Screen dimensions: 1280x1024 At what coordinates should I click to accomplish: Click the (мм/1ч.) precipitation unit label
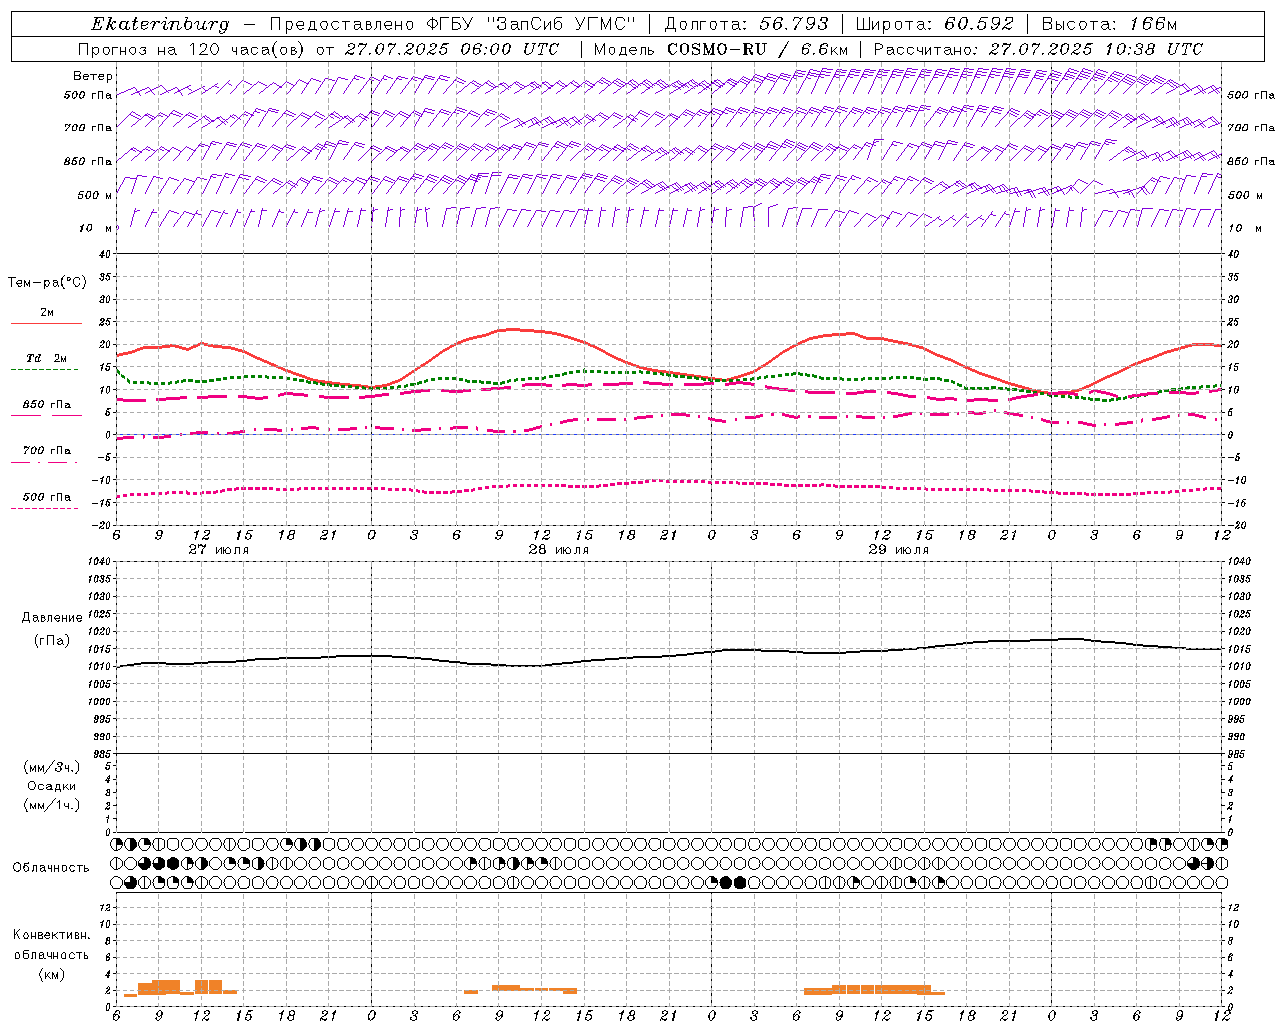pyautogui.click(x=52, y=805)
